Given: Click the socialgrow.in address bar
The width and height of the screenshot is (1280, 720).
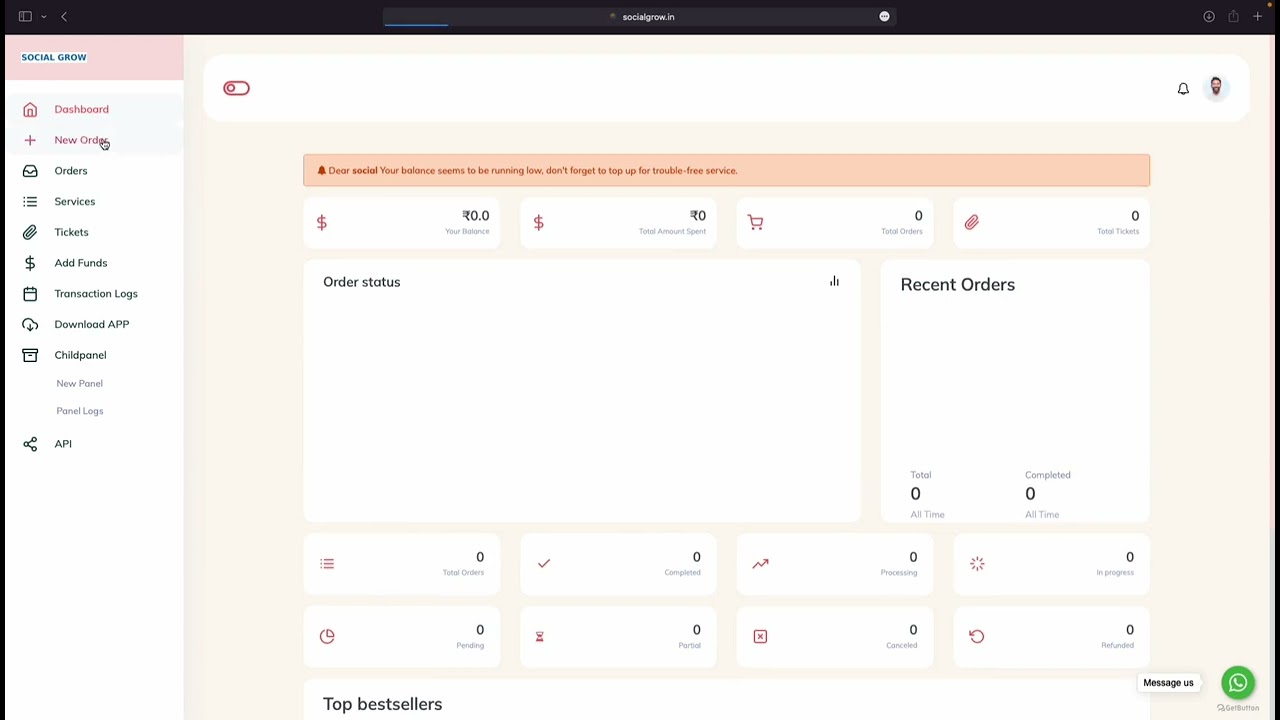Looking at the screenshot, I should point(640,17).
